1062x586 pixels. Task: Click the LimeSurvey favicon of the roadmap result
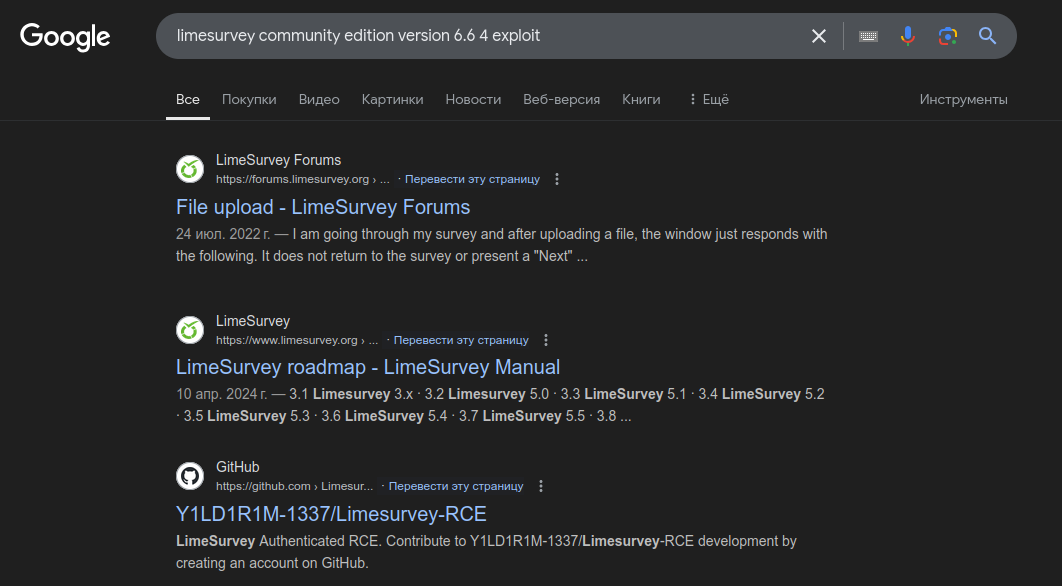click(x=190, y=330)
